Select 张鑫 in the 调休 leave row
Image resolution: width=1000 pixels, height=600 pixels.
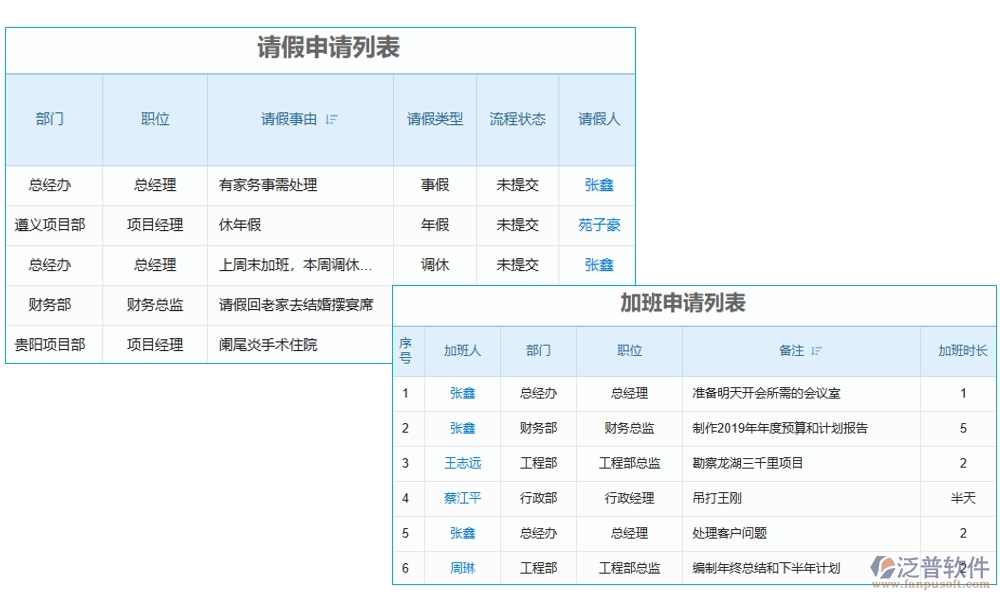pos(597,265)
